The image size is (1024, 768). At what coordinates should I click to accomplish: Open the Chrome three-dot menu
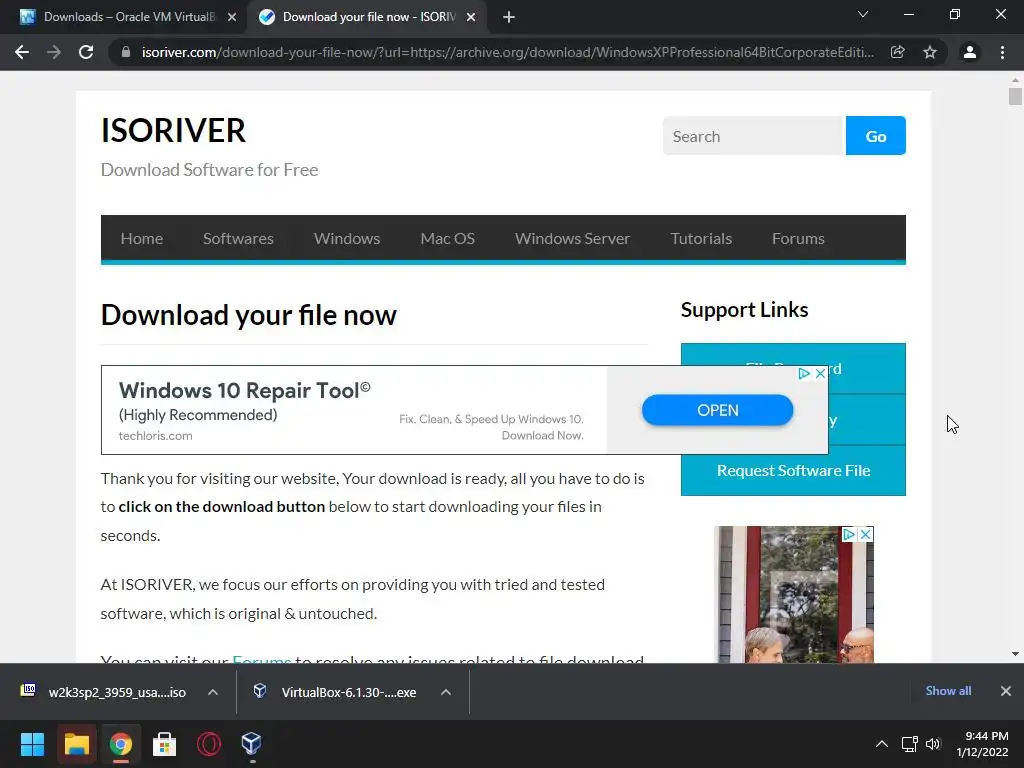tap(1002, 52)
